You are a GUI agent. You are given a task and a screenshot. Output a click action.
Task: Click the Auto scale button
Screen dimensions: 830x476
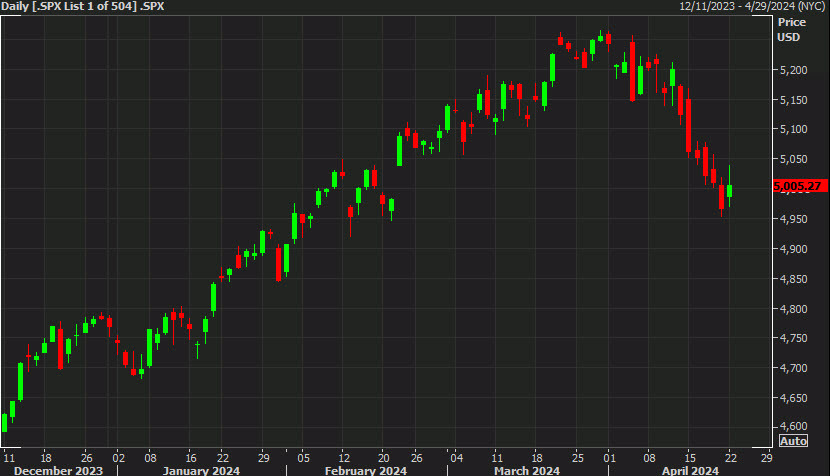coord(793,441)
